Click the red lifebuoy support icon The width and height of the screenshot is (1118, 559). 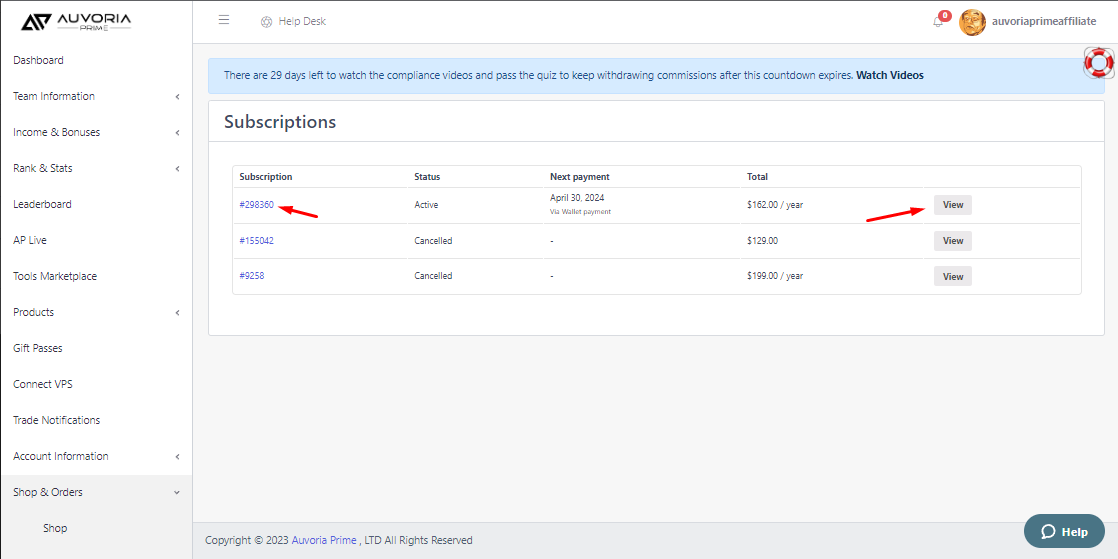click(1099, 63)
